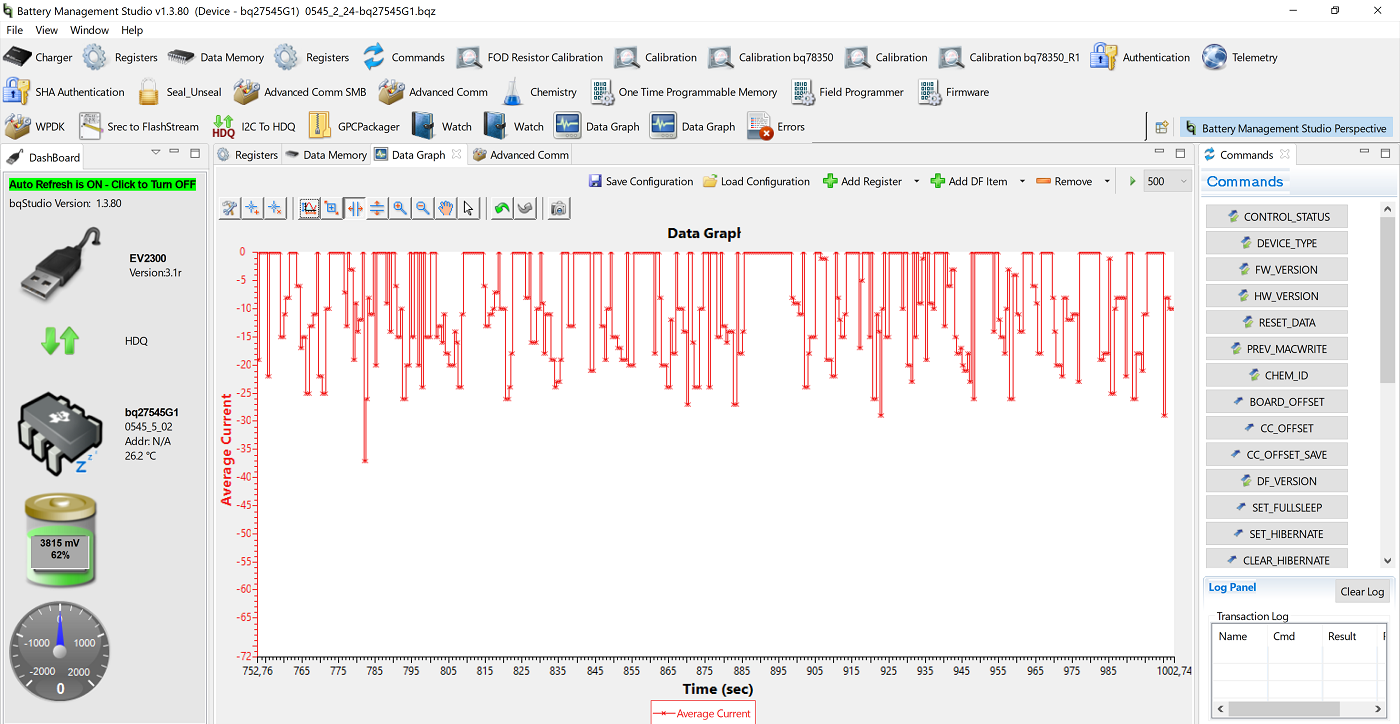
Task: Click the add annotation graph icon
Action: click(253, 208)
